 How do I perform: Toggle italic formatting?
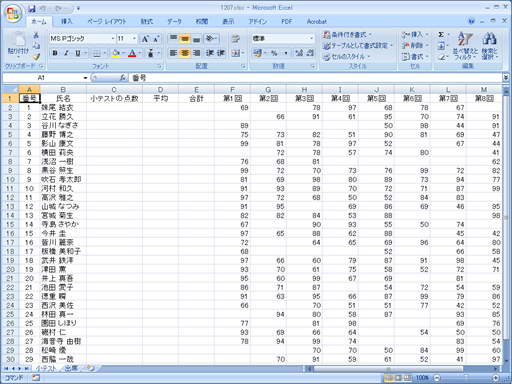(66, 53)
